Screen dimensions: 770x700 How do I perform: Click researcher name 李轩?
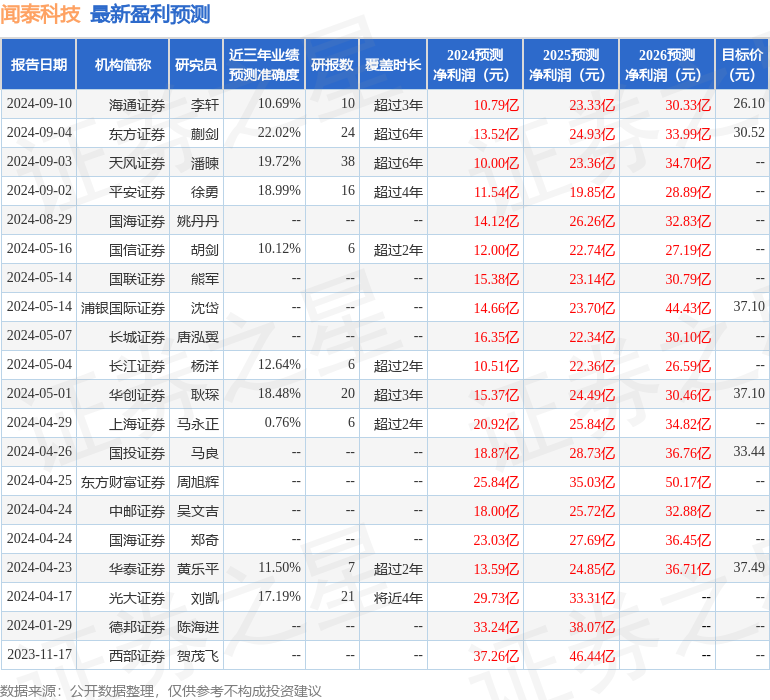point(205,105)
